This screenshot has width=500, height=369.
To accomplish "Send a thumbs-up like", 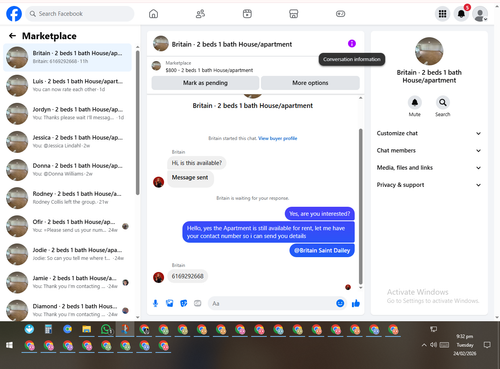I will 356,303.
